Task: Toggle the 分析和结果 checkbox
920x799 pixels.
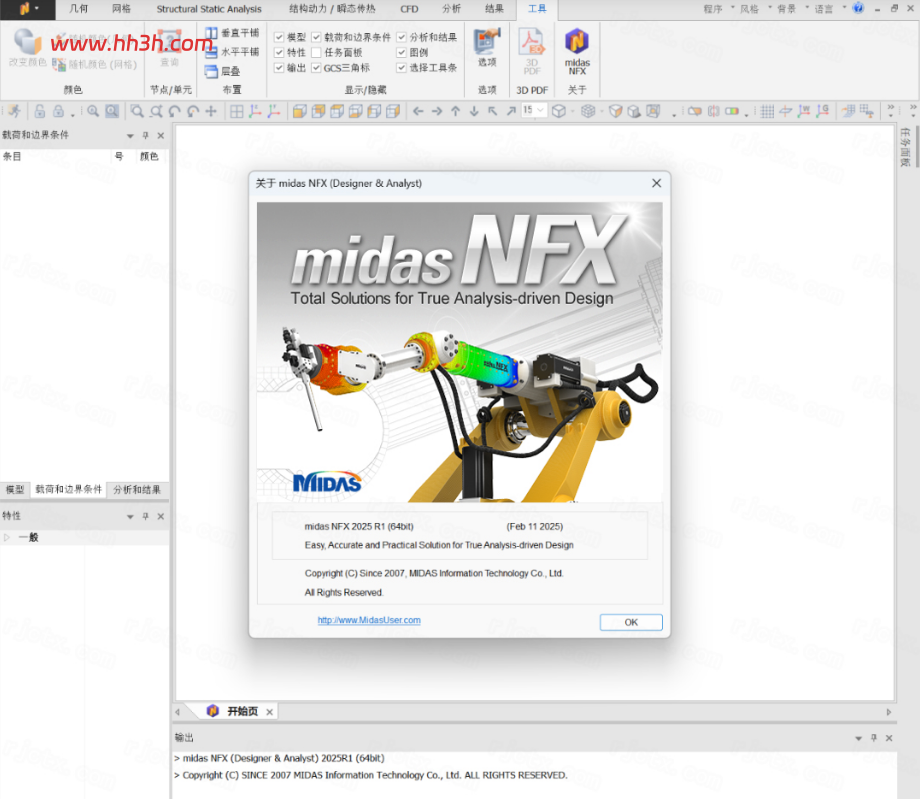Action: 401,37
